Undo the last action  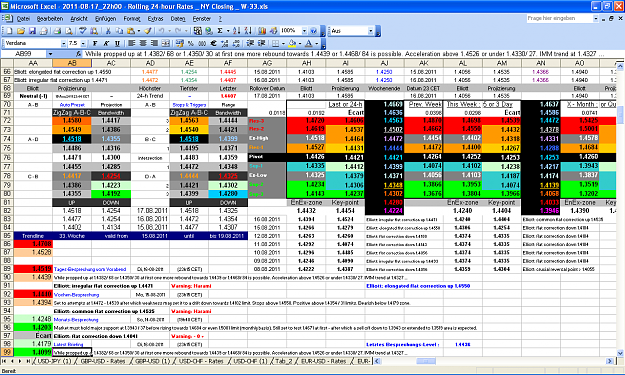pos(161,31)
